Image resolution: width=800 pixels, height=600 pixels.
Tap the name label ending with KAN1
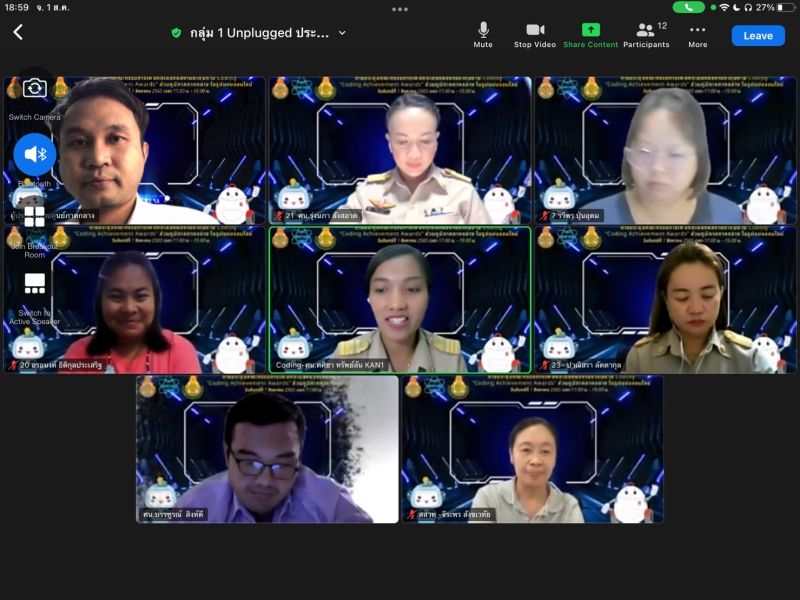pyautogui.click(x=330, y=365)
